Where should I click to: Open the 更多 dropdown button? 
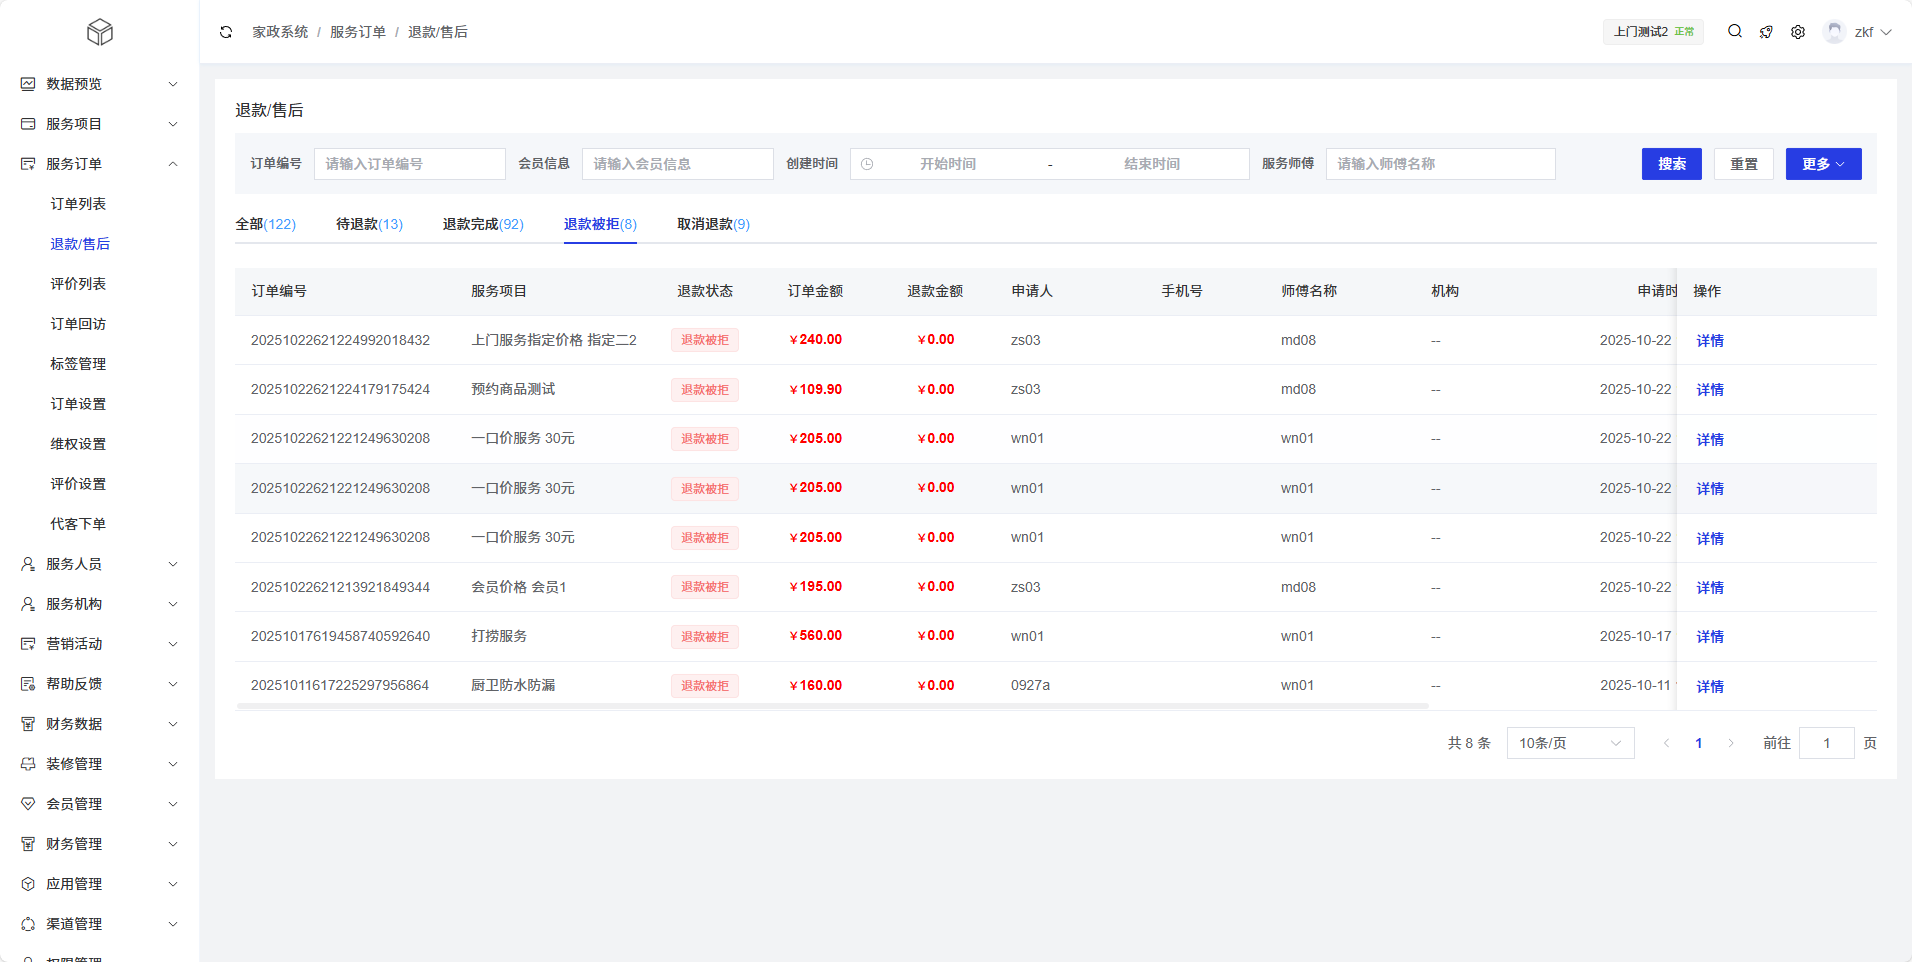click(1823, 164)
